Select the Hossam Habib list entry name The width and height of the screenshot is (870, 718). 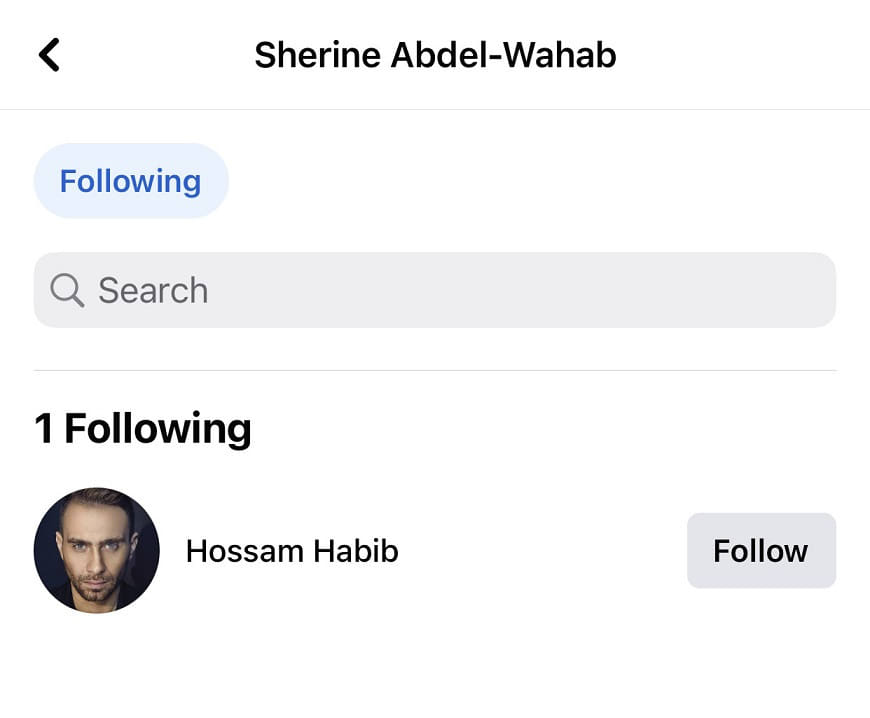point(292,551)
